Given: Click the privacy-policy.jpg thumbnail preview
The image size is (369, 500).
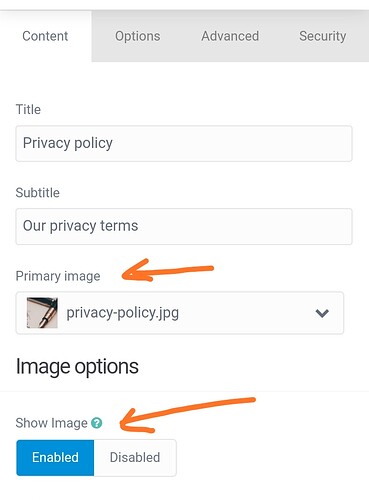Looking at the screenshot, I should point(42,313).
